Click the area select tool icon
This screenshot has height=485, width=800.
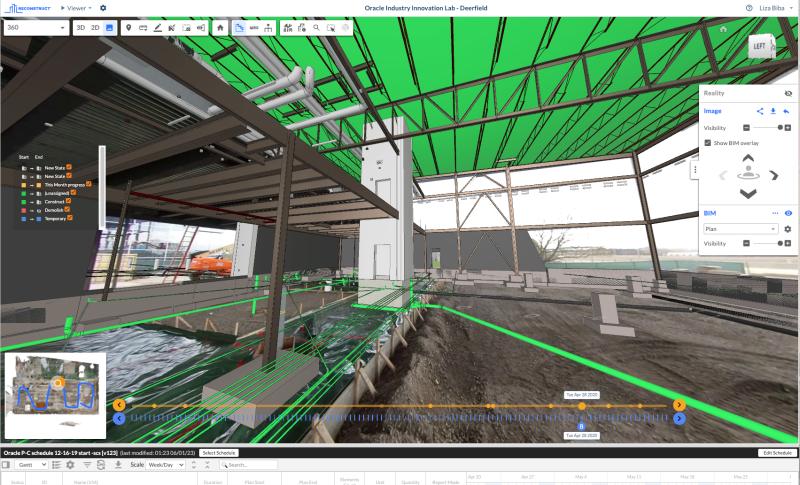tap(331, 28)
